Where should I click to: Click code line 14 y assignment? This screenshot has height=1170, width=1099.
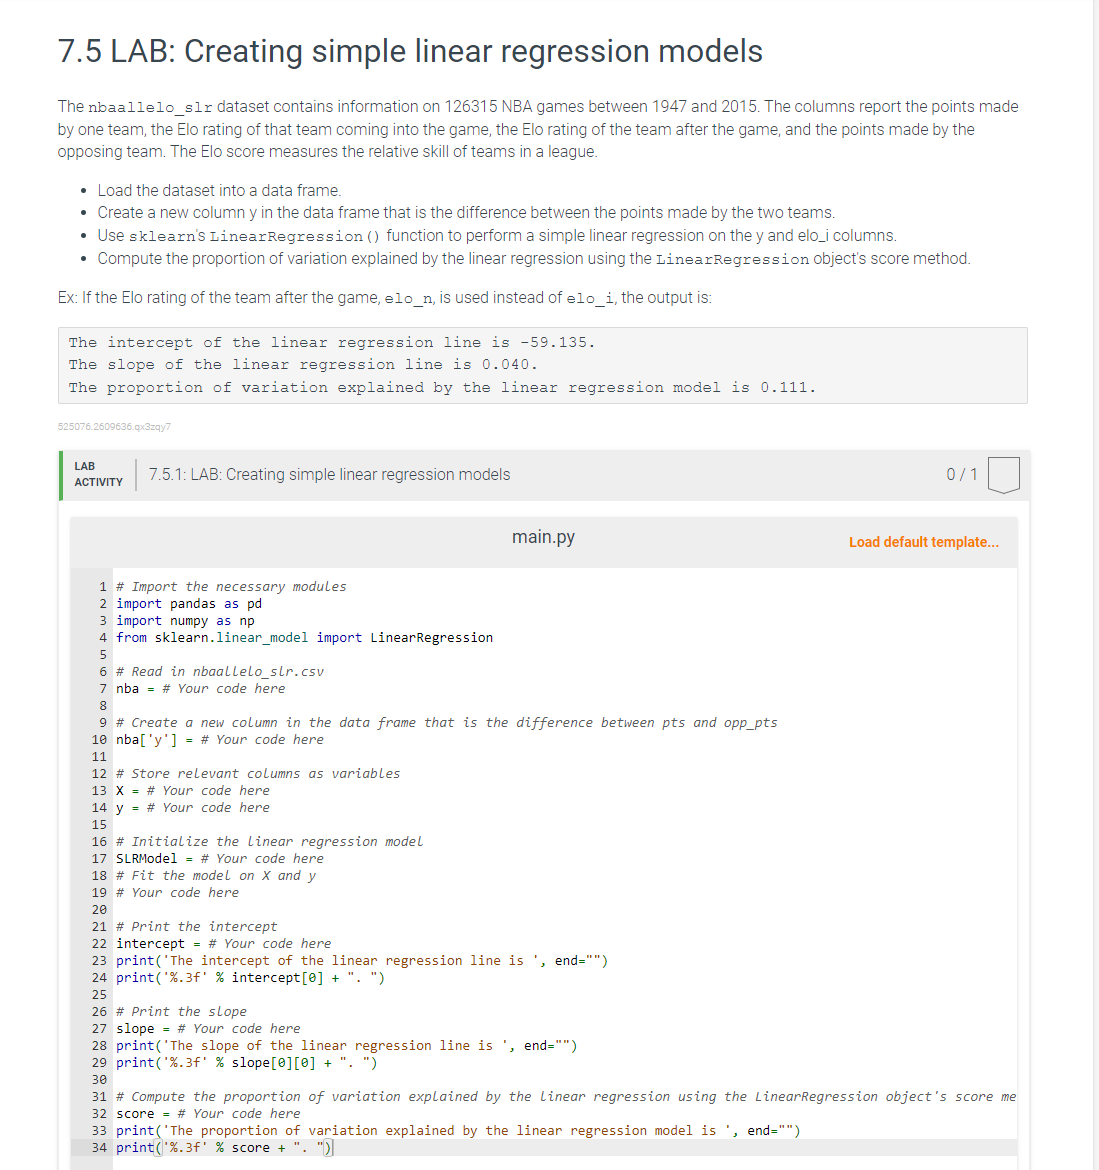click(192, 807)
